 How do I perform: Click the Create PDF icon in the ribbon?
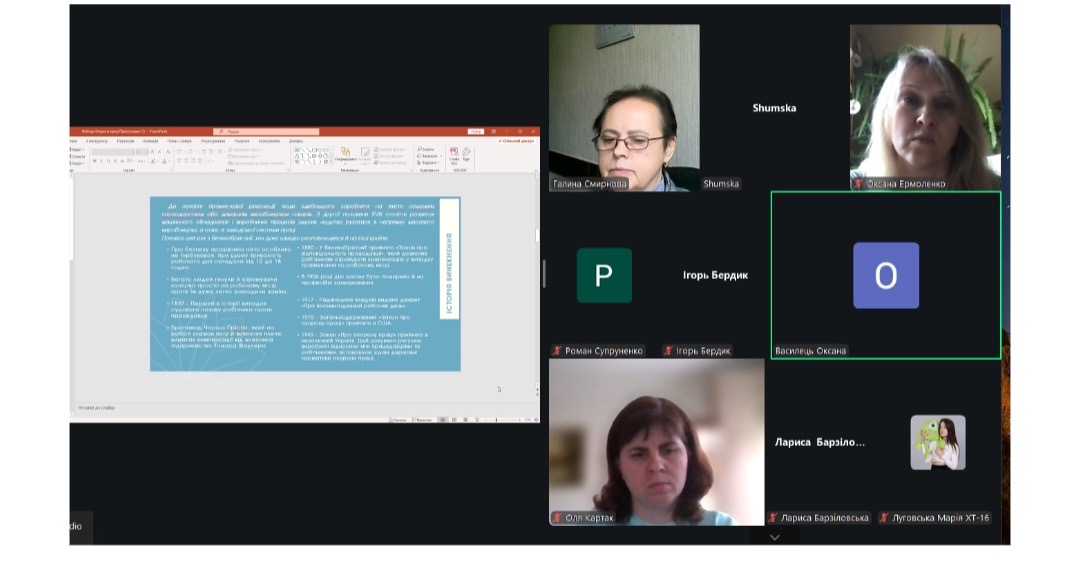click(x=454, y=155)
